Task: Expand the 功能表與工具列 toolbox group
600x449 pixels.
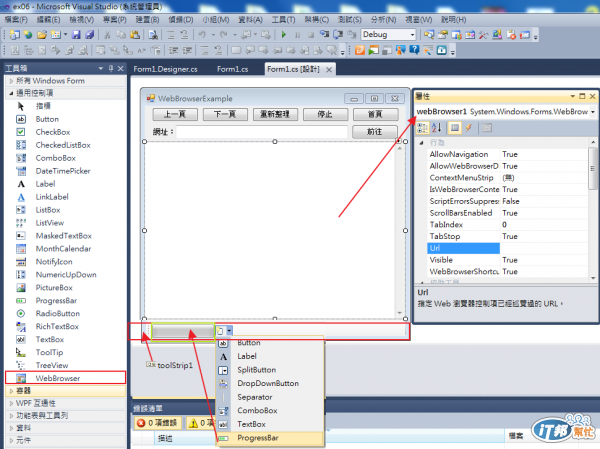Action: tap(11, 416)
